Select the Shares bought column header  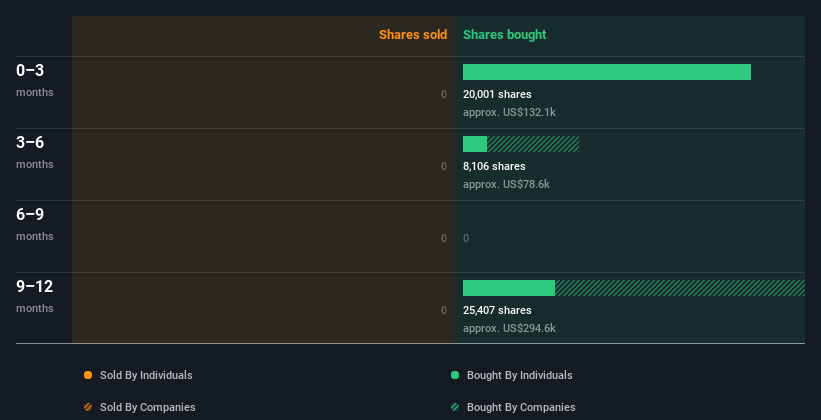tap(504, 35)
